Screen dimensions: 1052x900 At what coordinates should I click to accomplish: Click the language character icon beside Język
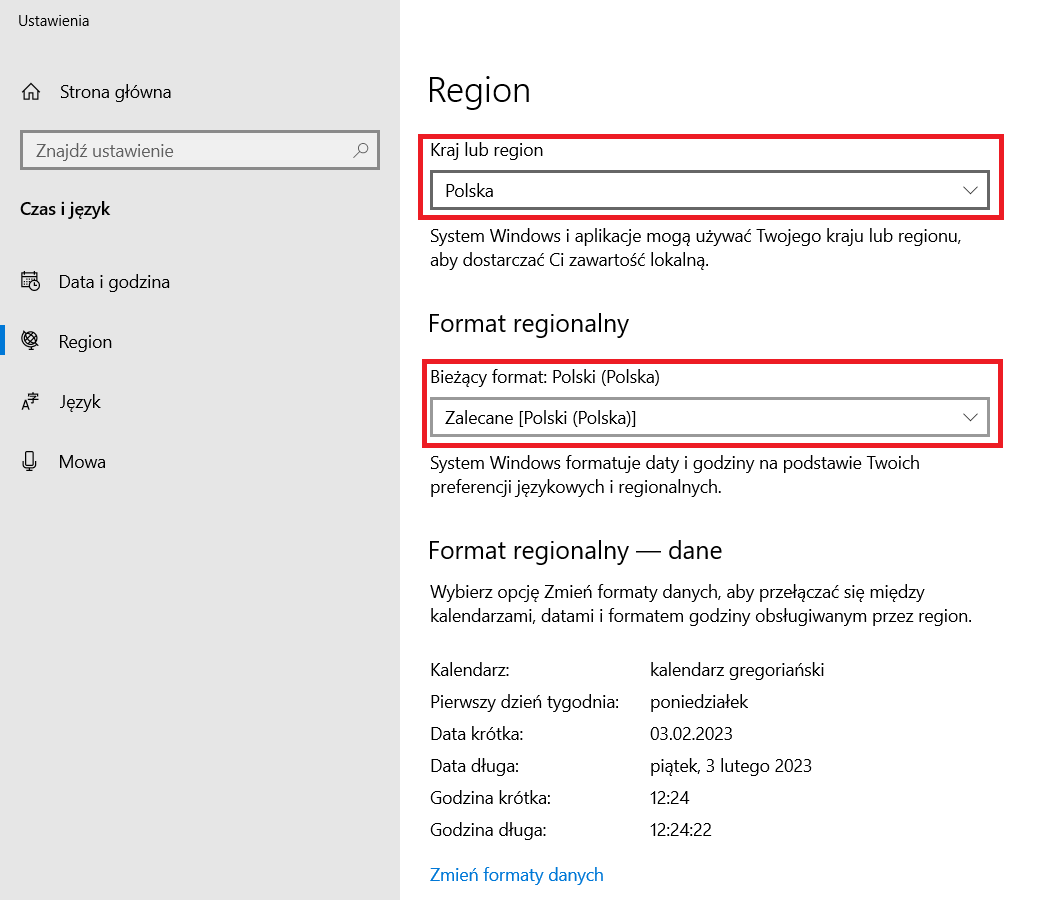[x=30, y=402]
